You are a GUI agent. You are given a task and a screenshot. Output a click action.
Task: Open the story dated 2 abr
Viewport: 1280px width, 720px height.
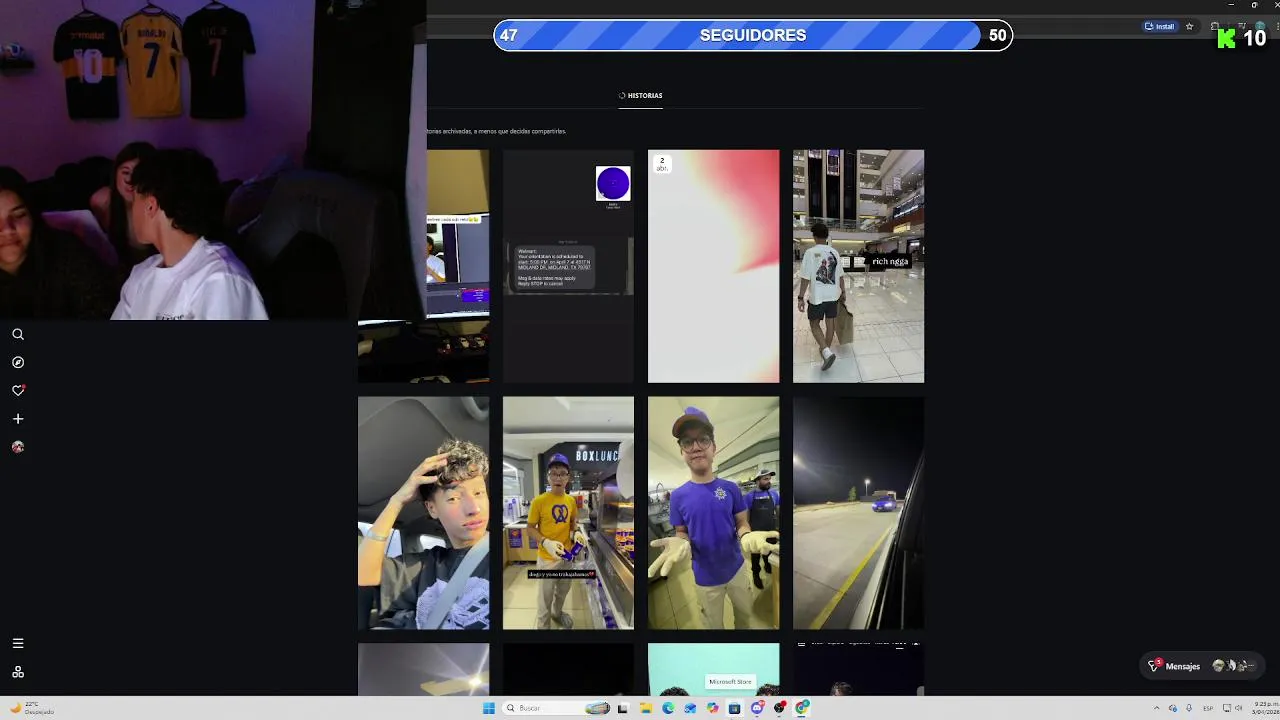click(713, 266)
